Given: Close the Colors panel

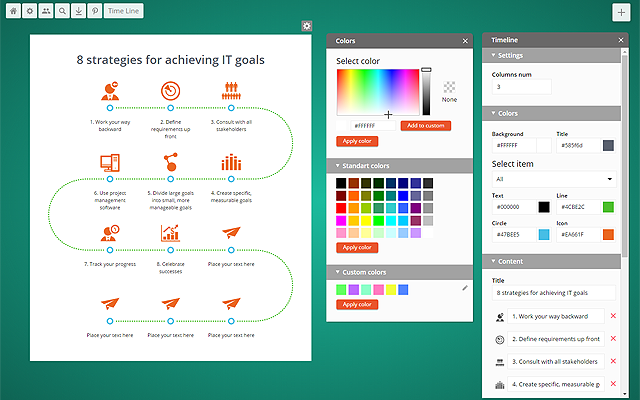Looking at the screenshot, I should coord(465,41).
